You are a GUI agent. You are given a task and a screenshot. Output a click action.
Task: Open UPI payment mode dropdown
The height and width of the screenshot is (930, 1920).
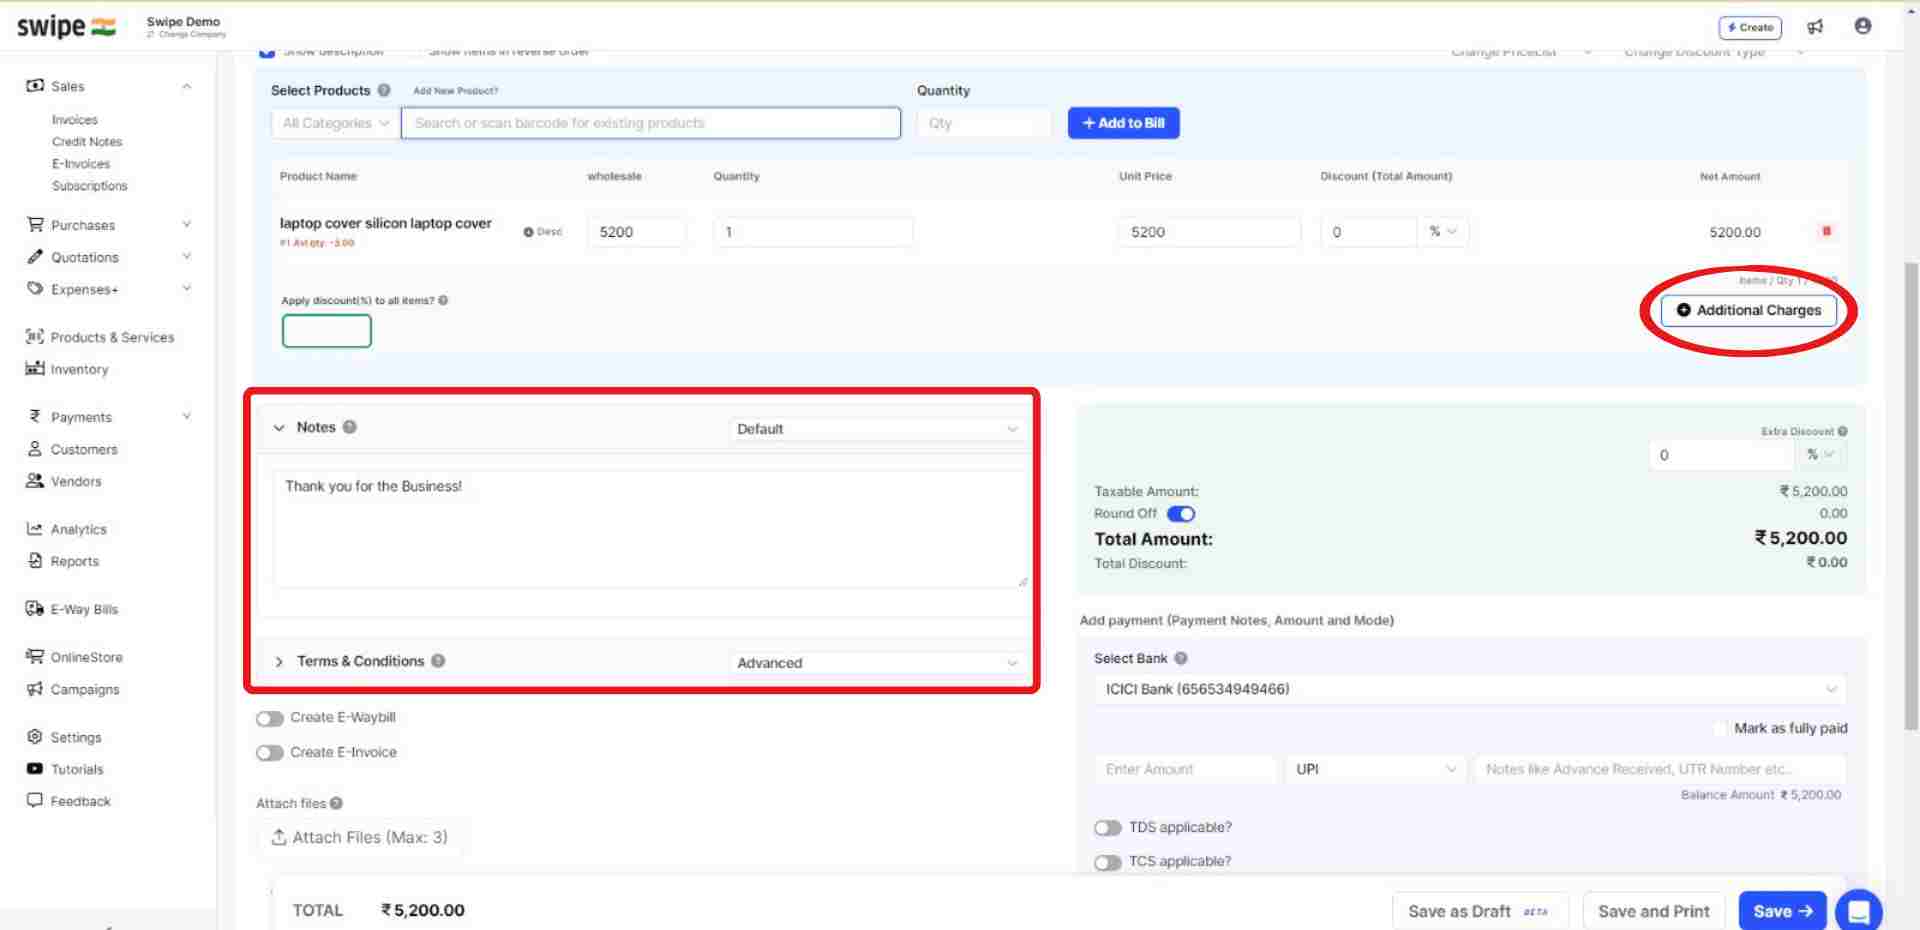1376,769
